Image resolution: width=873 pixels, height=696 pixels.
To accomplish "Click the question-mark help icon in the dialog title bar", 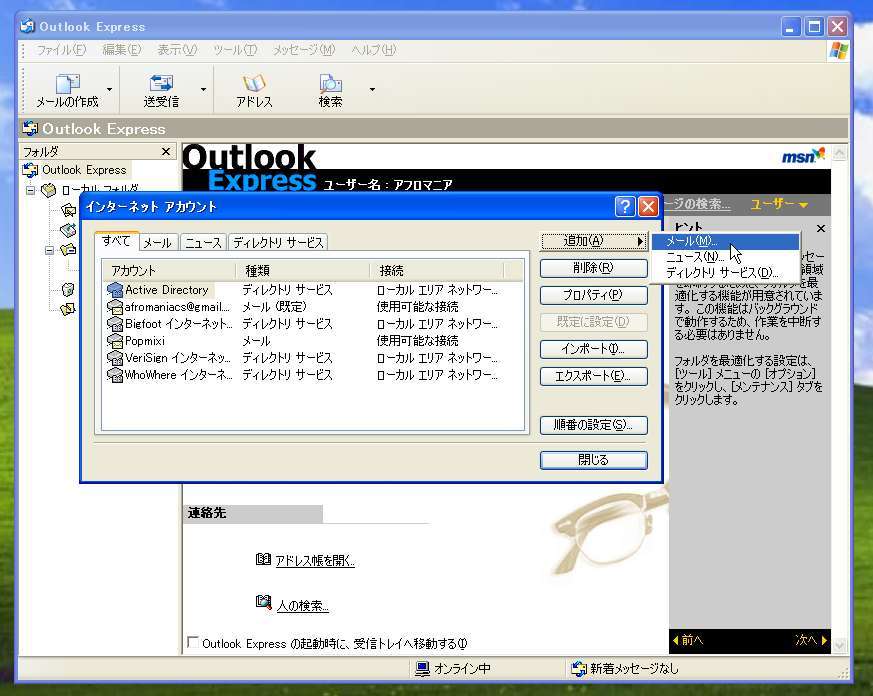I will pyautogui.click(x=625, y=207).
